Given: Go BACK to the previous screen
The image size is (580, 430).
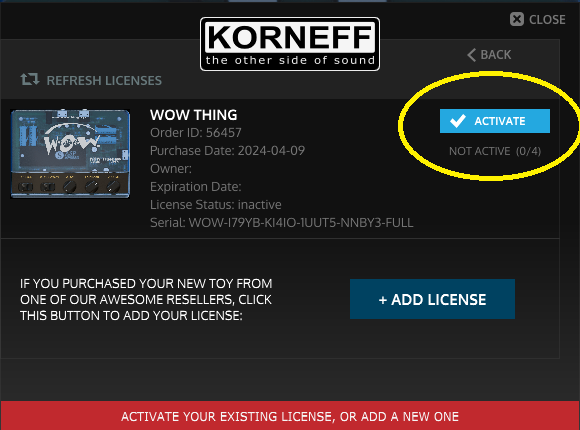Looking at the screenshot, I should click(489, 55).
